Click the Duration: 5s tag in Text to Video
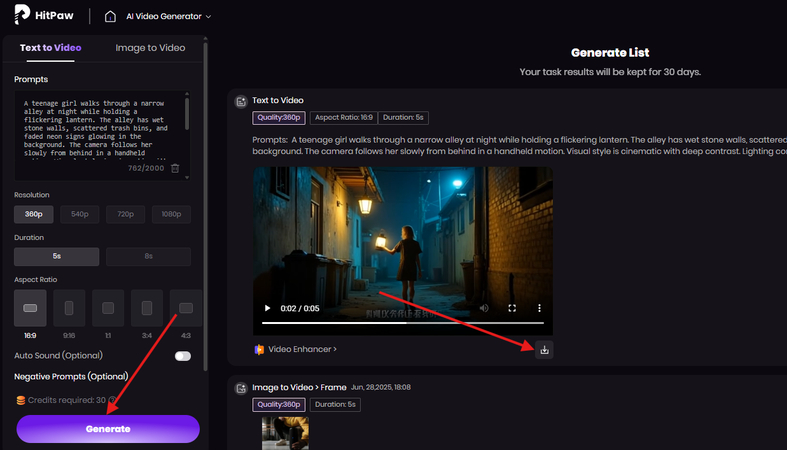This screenshot has width=787, height=450. pos(403,117)
